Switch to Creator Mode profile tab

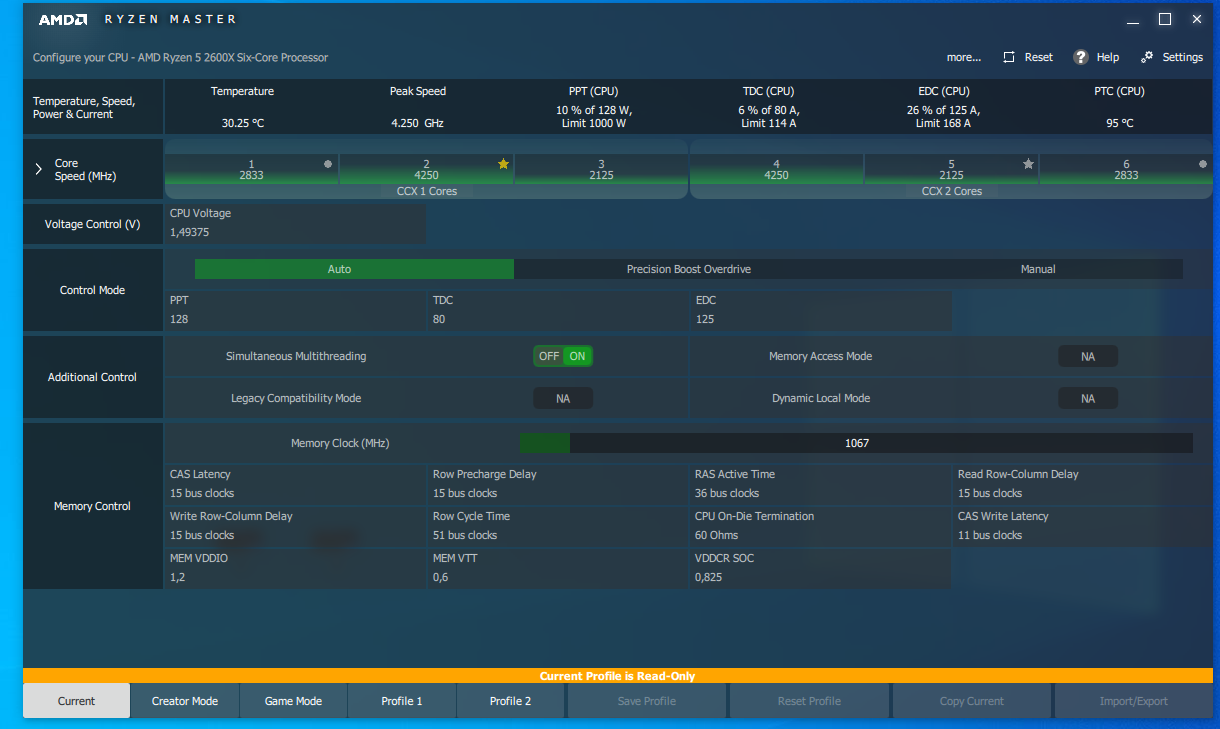click(185, 701)
